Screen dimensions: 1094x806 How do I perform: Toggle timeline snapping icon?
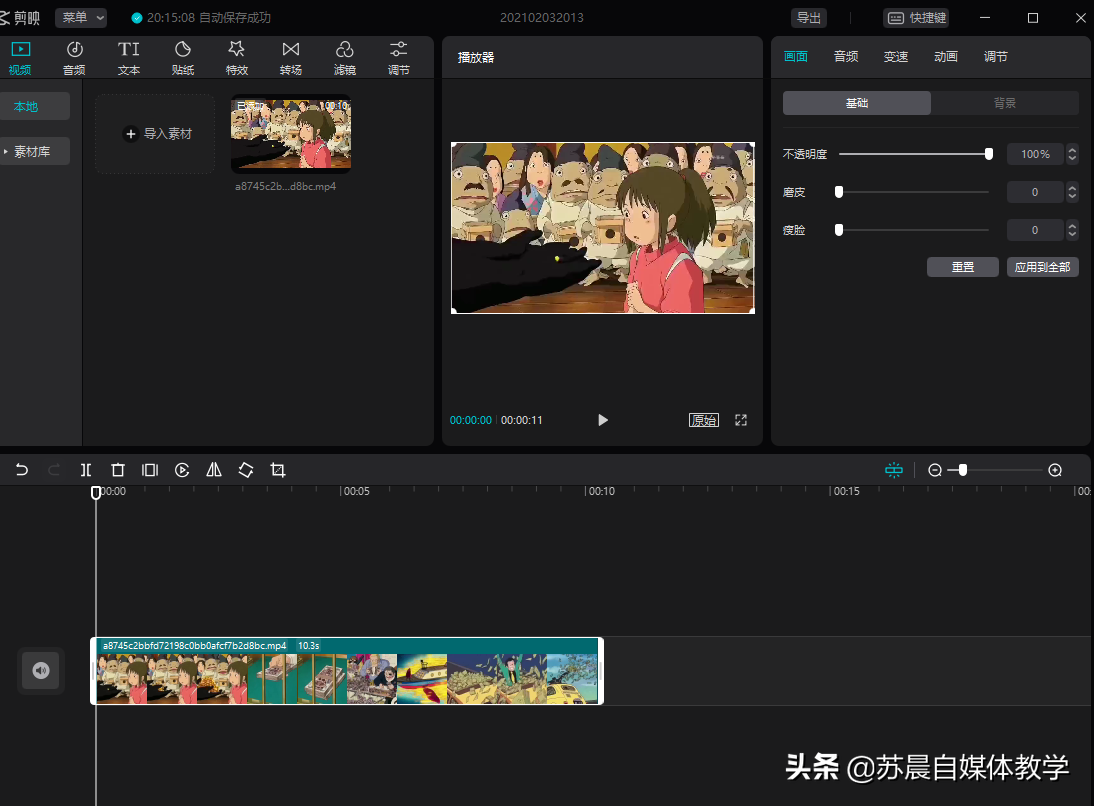pyautogui.click(x=893, y=470)
